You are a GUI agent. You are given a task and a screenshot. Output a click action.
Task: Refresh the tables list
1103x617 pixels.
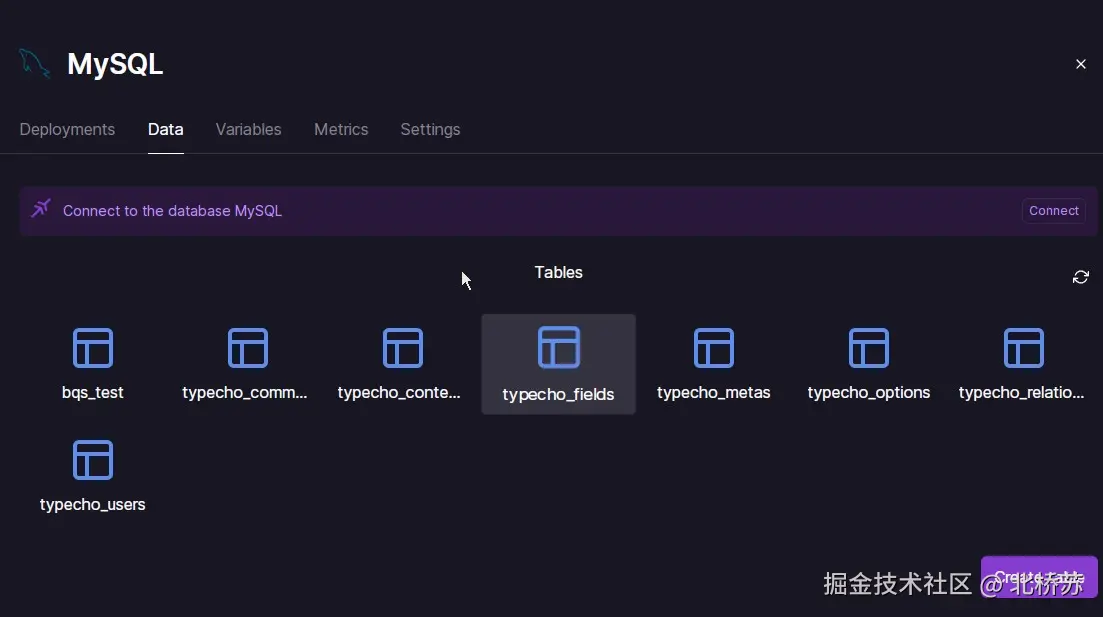click(x=1080, y=277)
